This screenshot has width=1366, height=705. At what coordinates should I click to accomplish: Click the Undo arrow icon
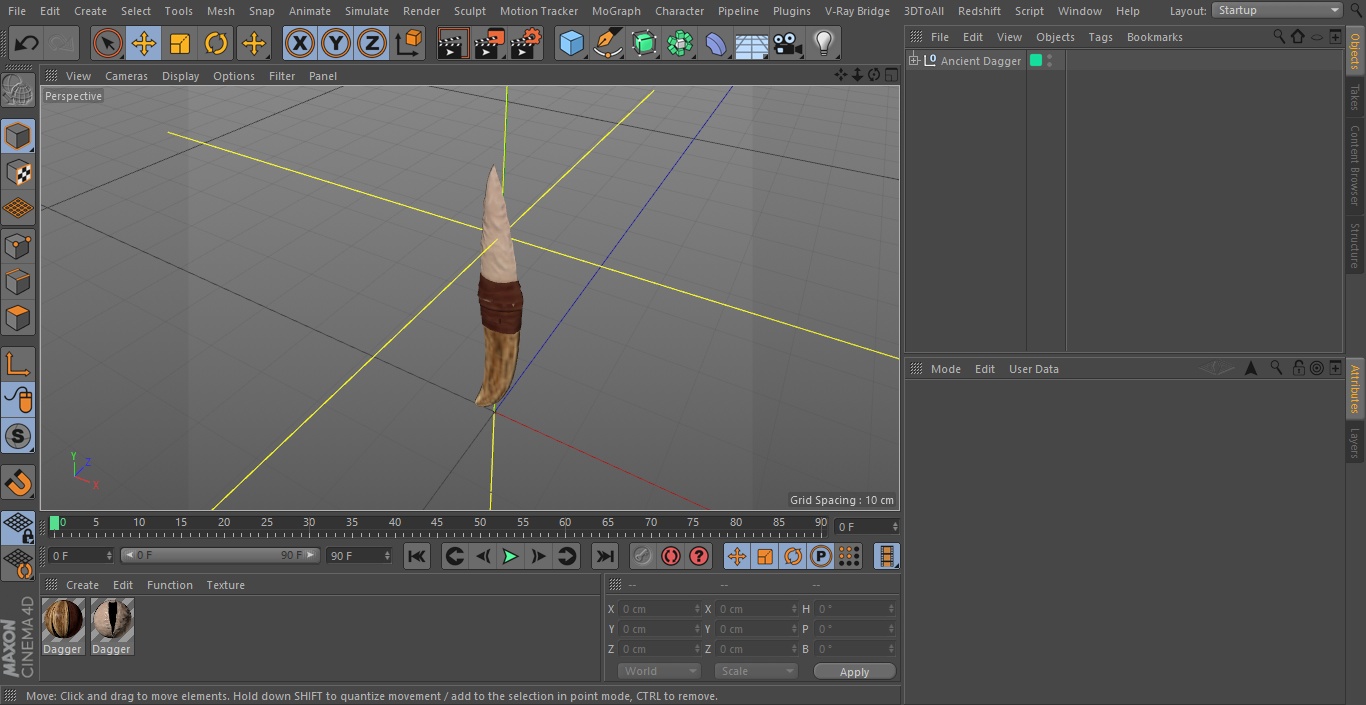coord(27,43)
